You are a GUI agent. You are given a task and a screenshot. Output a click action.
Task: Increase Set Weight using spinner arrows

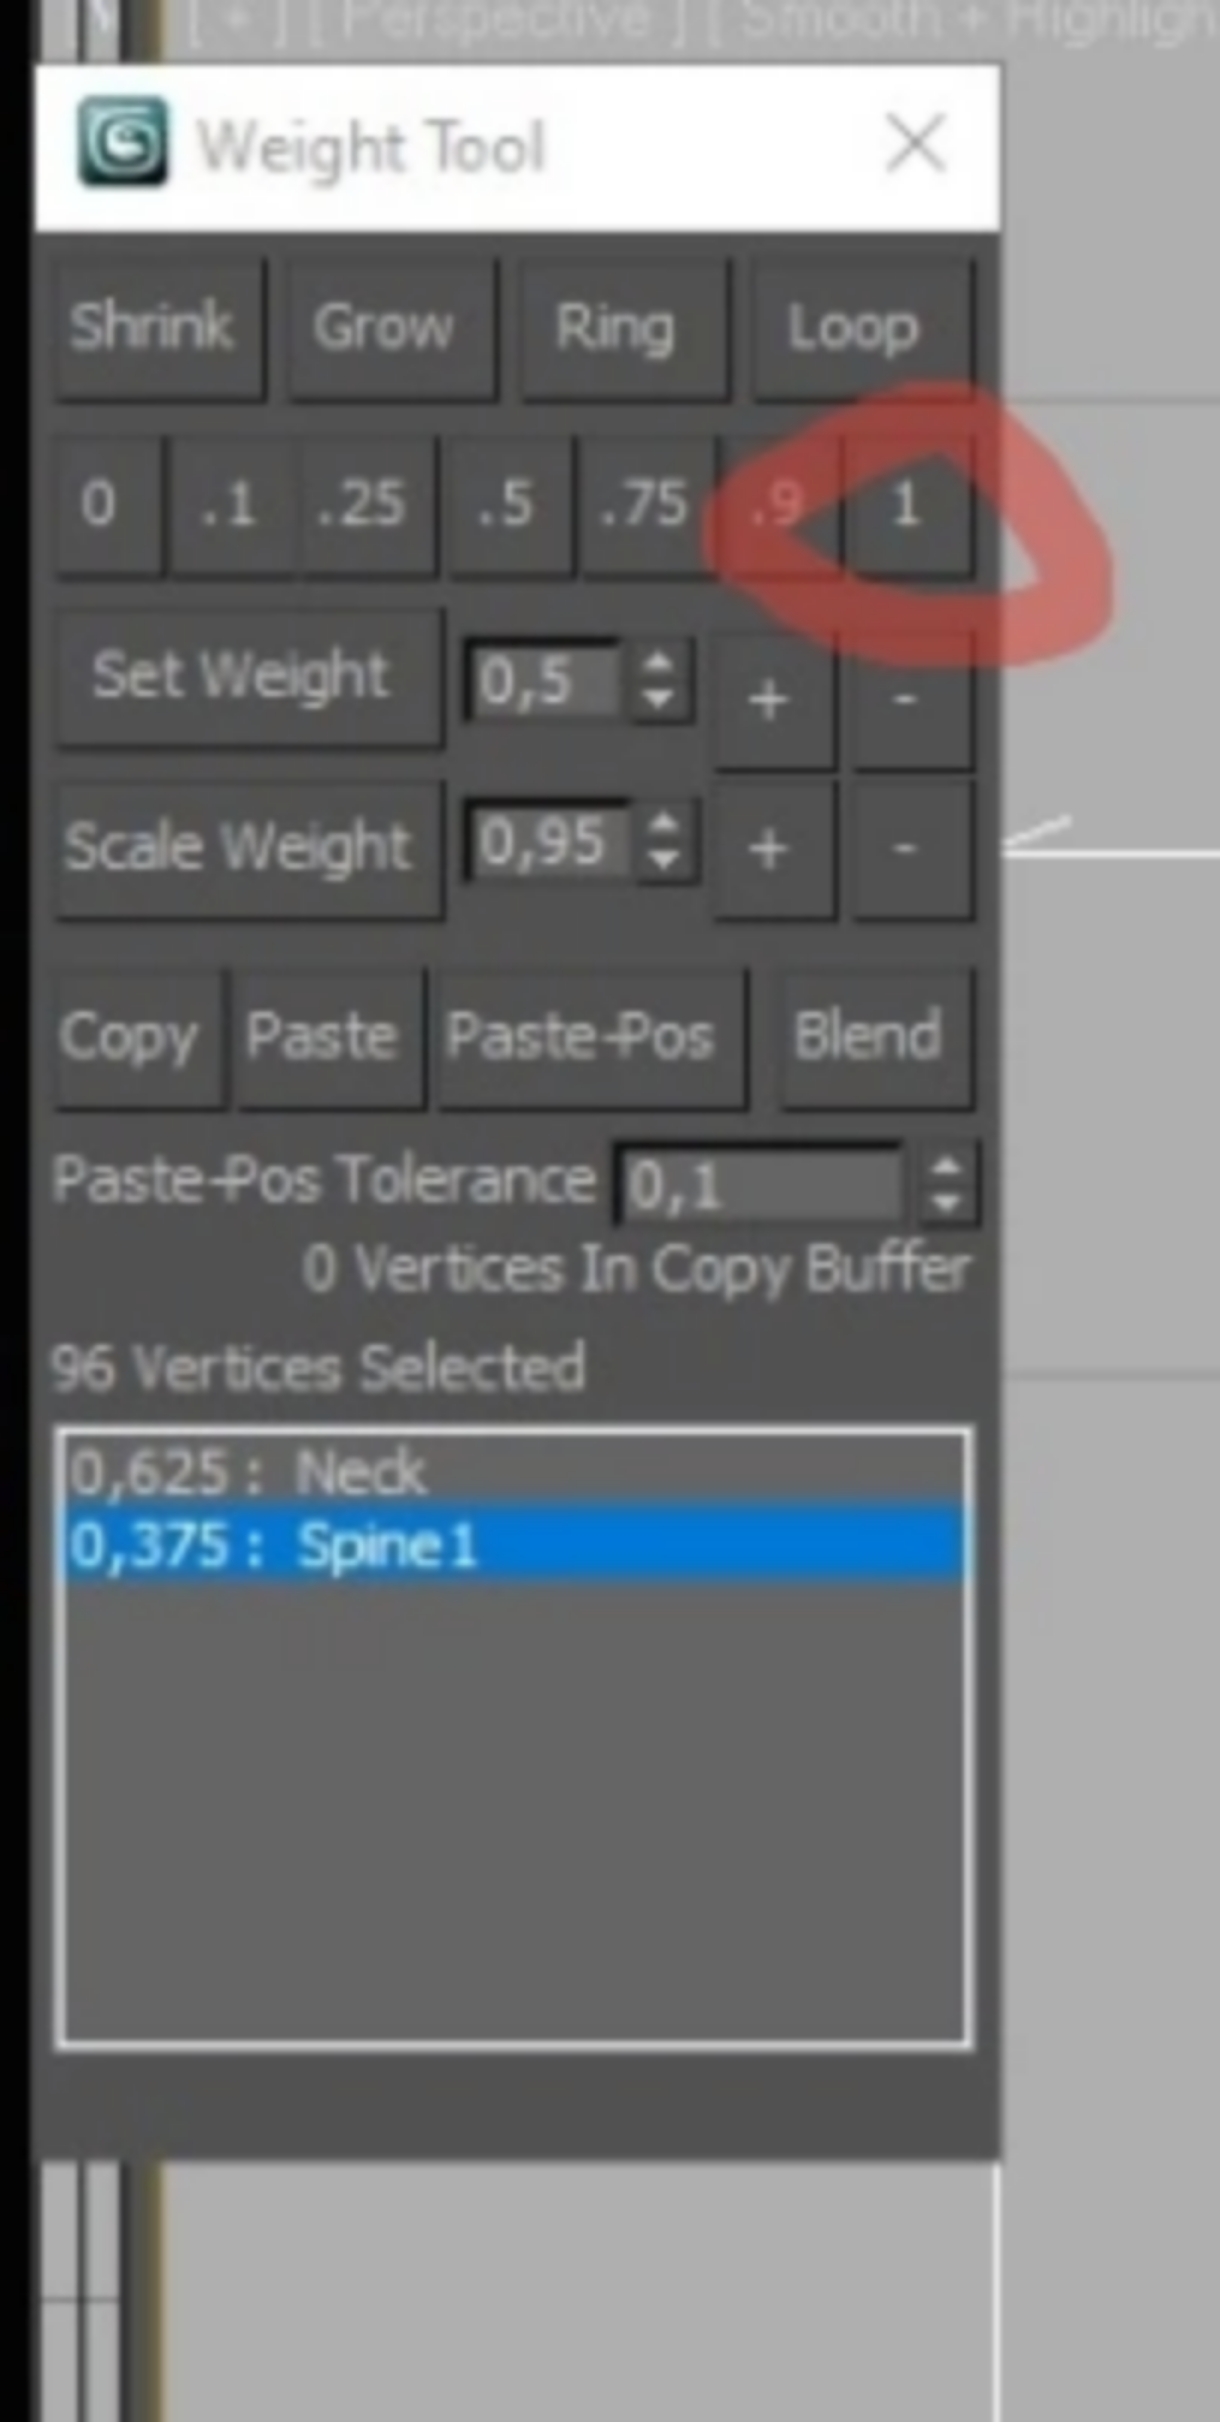click(658, 665)
